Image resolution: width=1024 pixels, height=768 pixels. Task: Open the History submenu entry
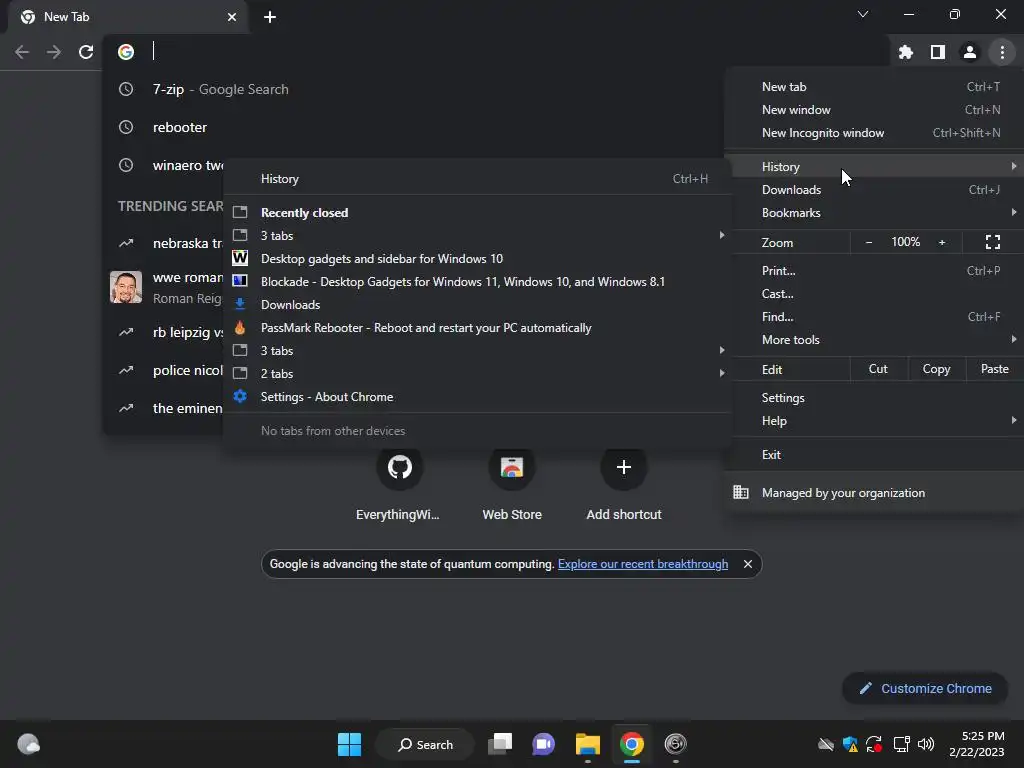(x=874, y=167)
